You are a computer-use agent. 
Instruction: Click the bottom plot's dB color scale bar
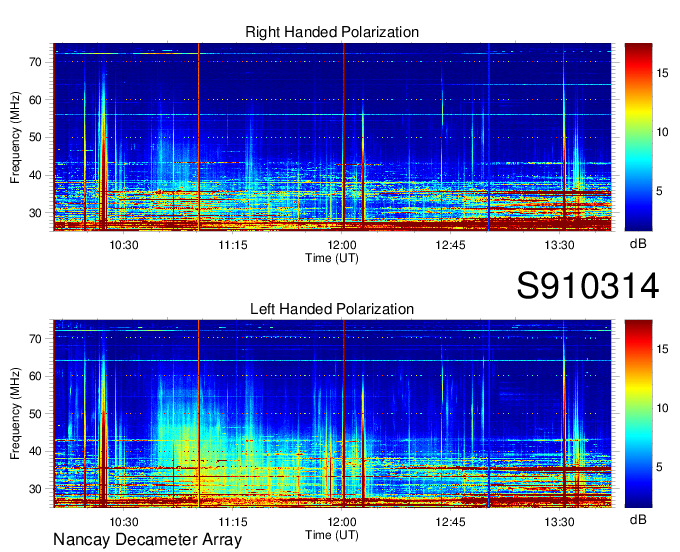pyautogui.click(x=638, y=414)
